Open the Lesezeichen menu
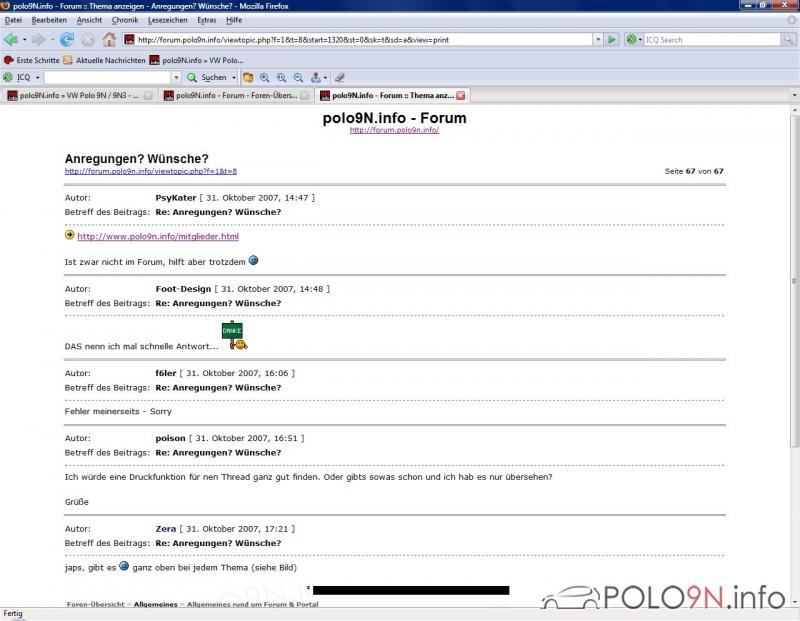 [167, 20]
